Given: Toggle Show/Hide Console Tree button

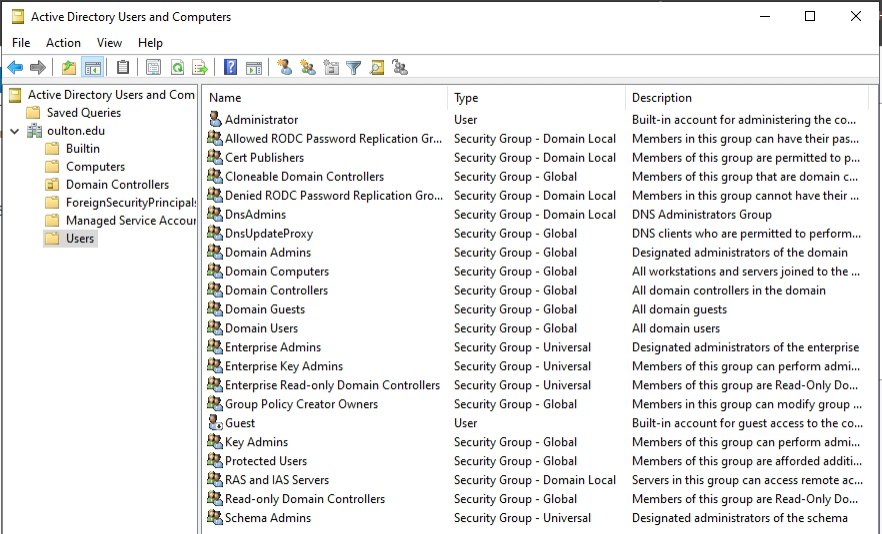Looking at the screenshot, I should tap(92, 68).
